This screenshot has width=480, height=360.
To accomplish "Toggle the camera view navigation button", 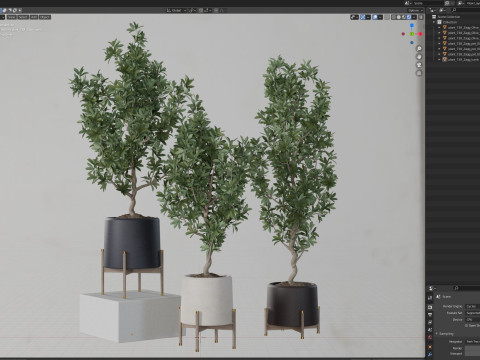I will pyautogui.click(x=419, y=65).
